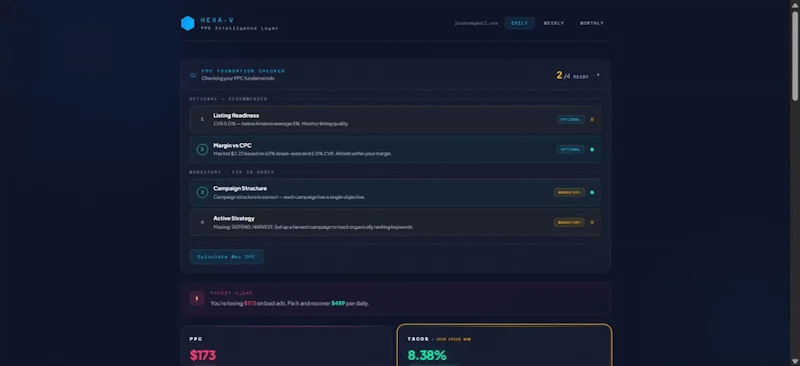800x366 pixels.
Task: Click the 2/4 ready counter
Action: (x=572, y=76)
